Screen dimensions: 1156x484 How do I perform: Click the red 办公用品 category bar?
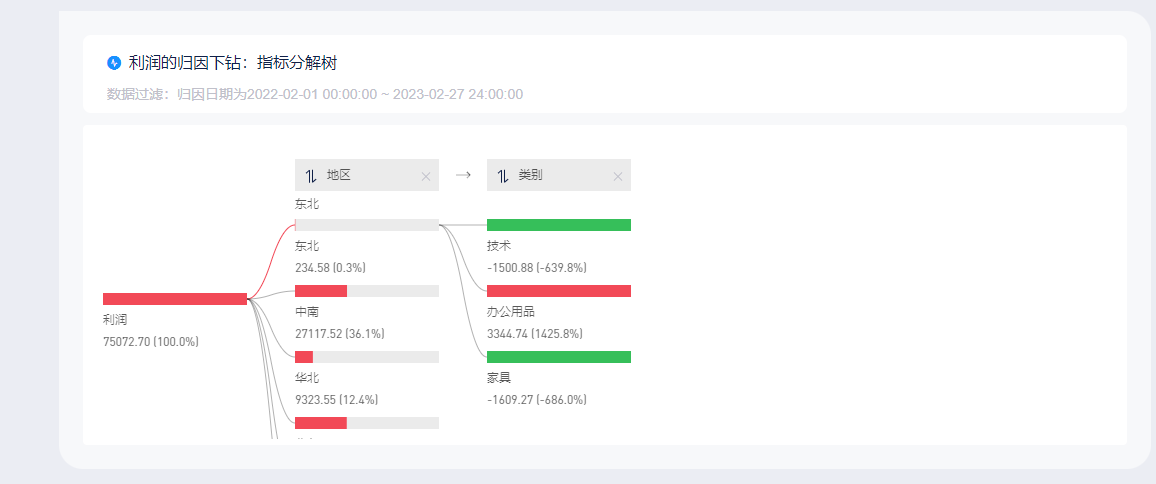(559, 291)
